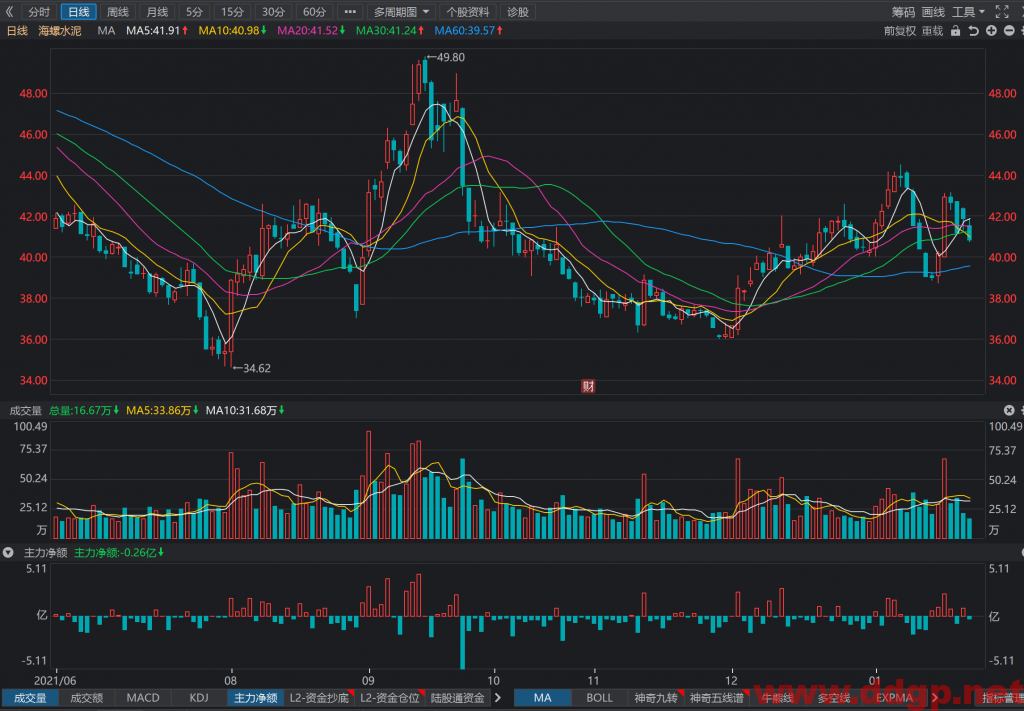Select the 成交量 indicator tab
Screen dimensions: 1024x711
[x=30, y=698]
